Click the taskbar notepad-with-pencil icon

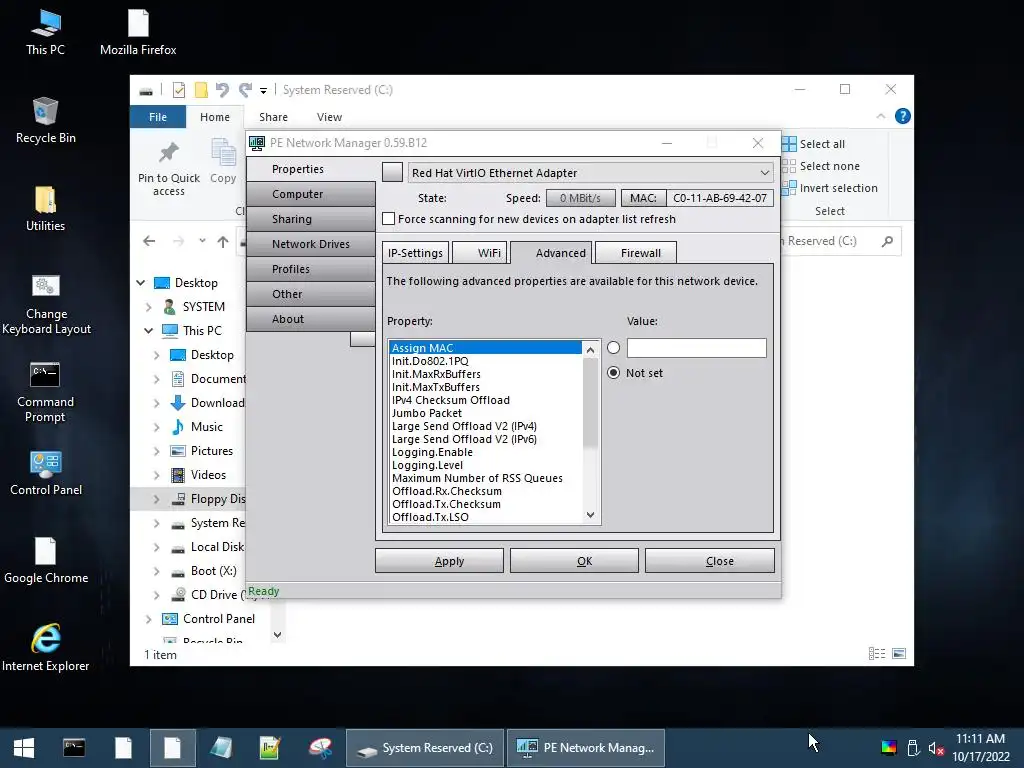270,748
